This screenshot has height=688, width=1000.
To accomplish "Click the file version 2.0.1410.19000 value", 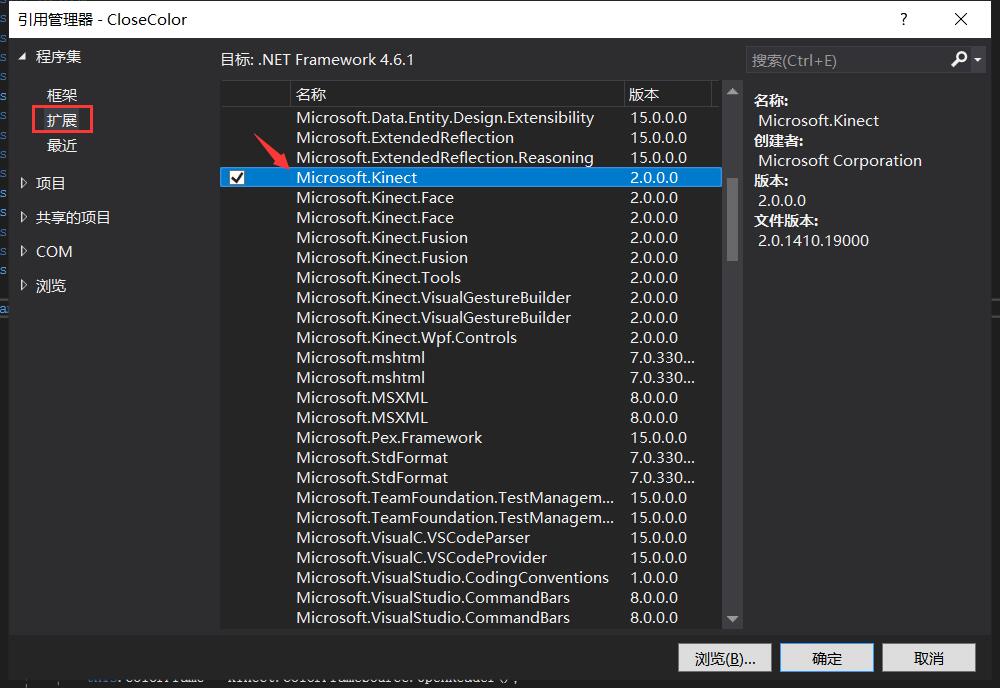I will pos(813,240).
